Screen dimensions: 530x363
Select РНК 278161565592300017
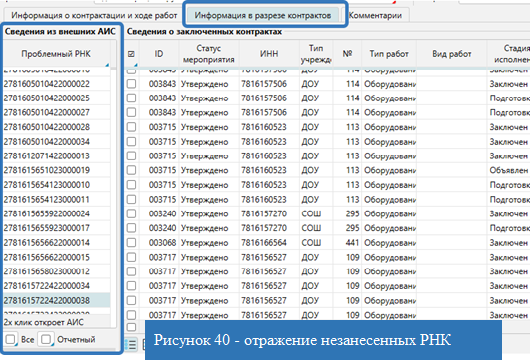pyautogui.click(x=57, y=228)
